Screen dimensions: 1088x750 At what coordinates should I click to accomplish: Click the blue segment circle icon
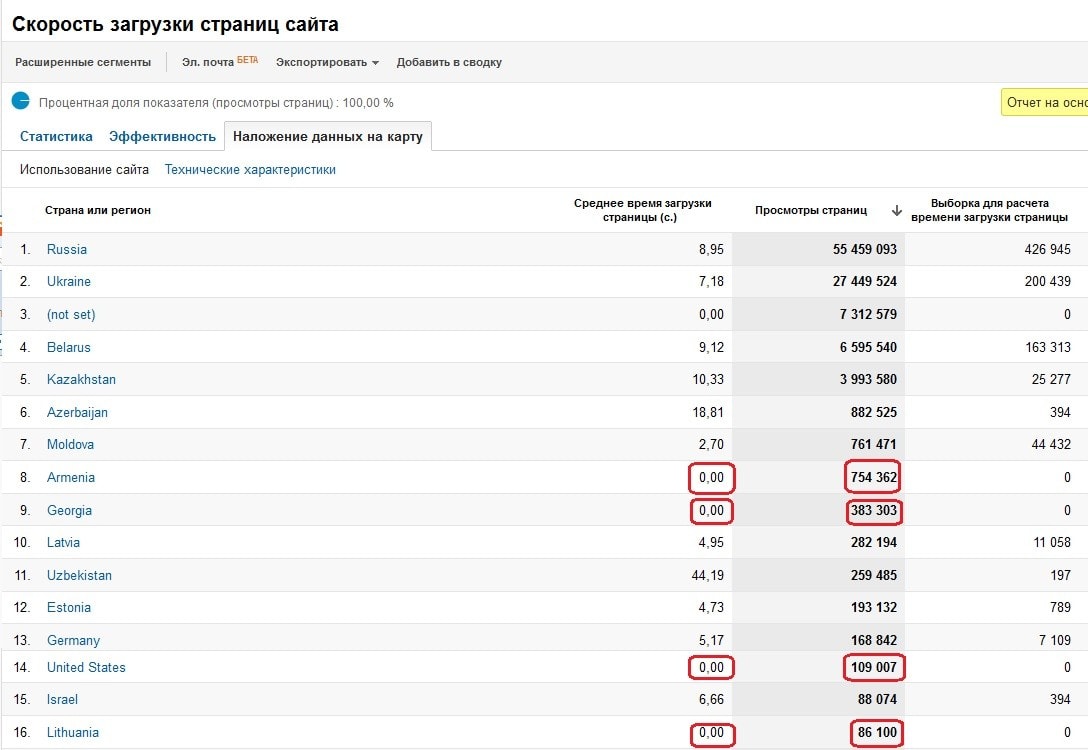21,101
